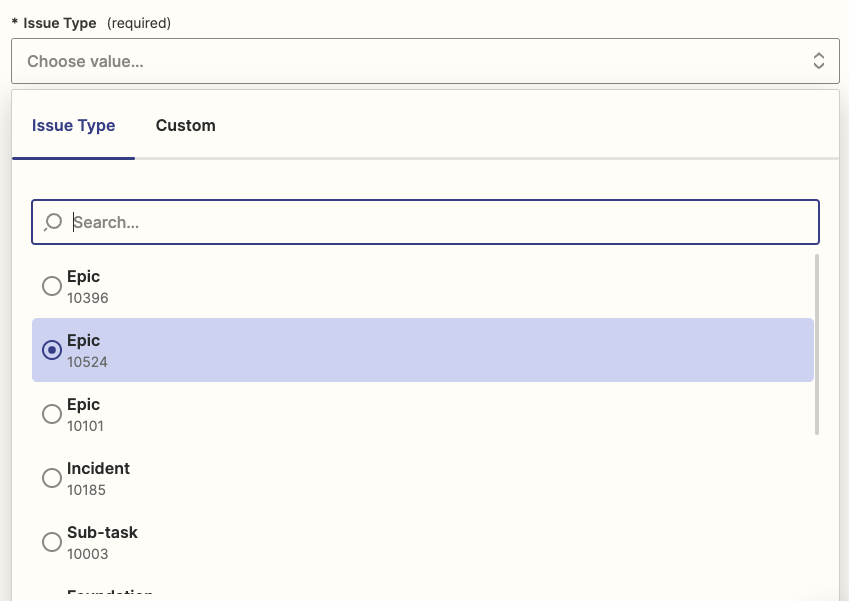Click the Issue Type required field label
The width and height of the screenshot is (849, 601).
click(60, 23)
